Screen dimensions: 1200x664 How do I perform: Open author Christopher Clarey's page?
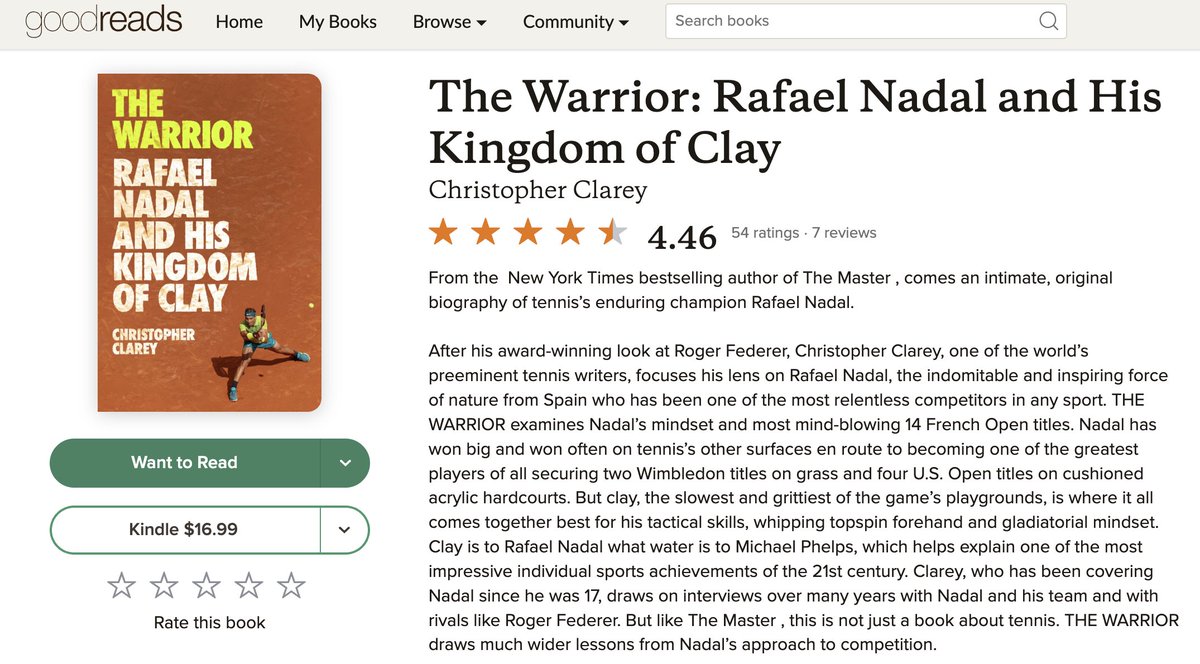pyautogui.click(x=538, y=189)
